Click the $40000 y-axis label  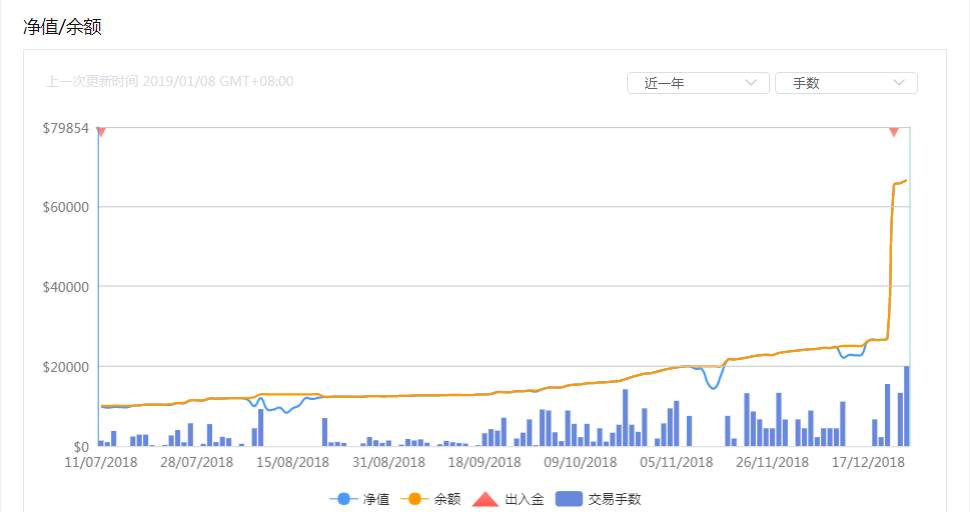pos(66,287)
